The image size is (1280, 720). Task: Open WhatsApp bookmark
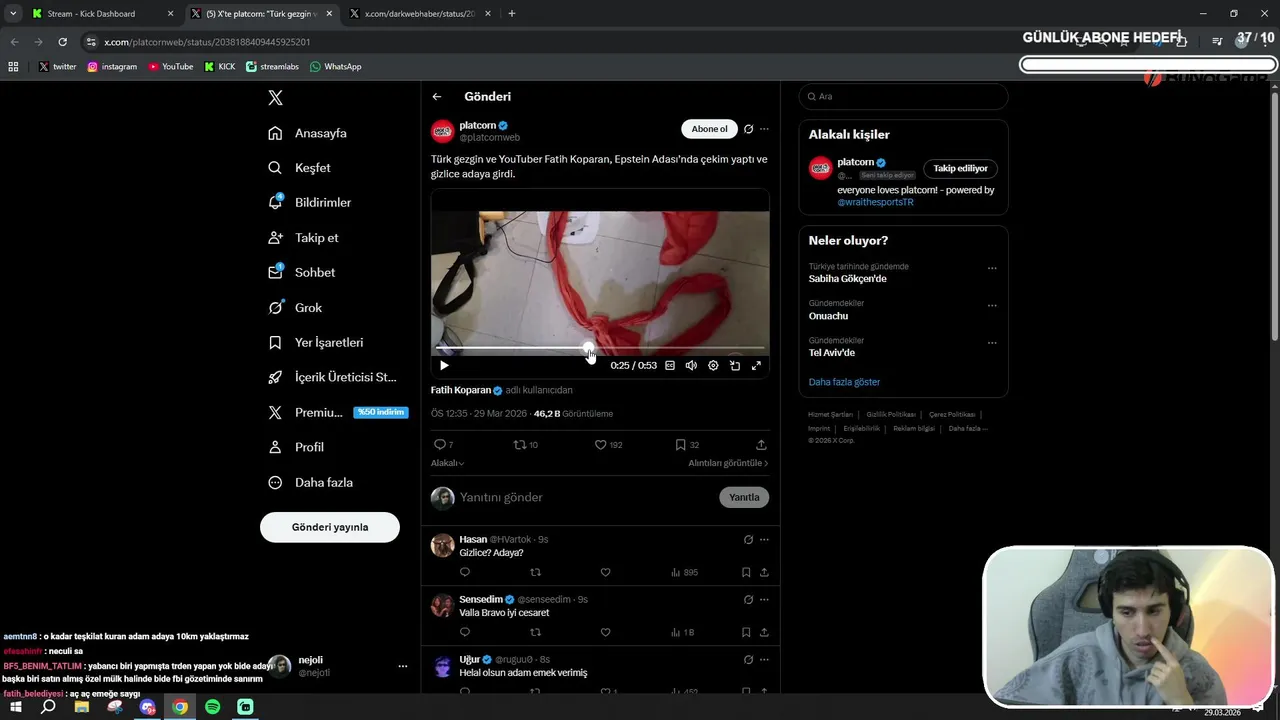[x=335, y=67]
